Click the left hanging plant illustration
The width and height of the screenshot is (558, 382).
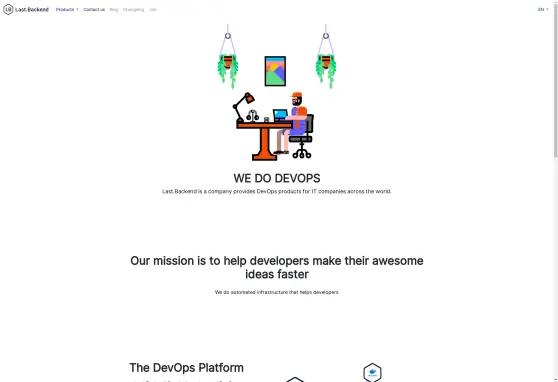(228, 57)
